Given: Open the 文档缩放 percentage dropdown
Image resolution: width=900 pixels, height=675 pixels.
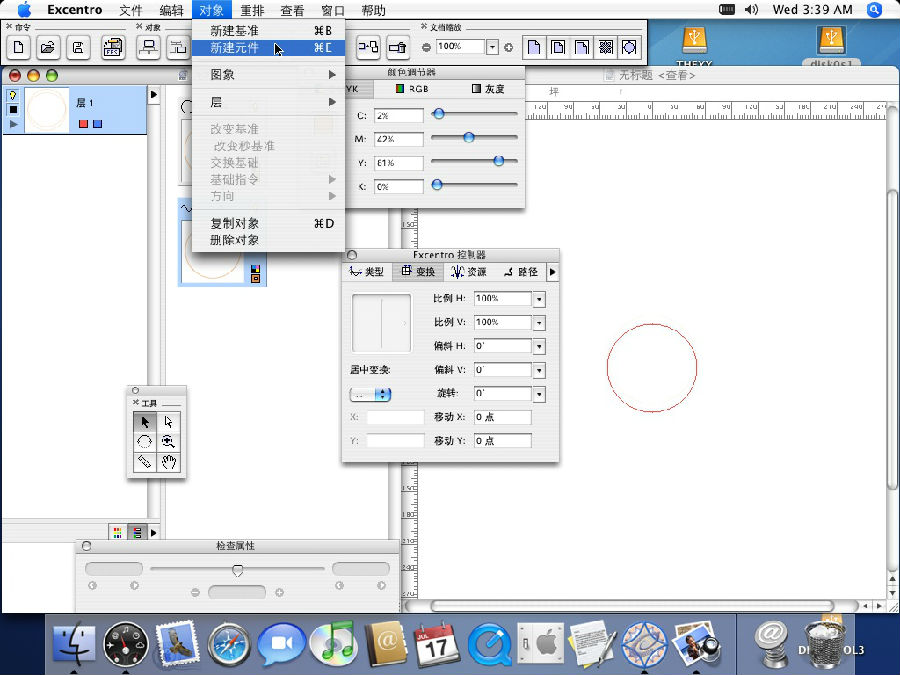Looking at the screenshot, I should pos(492,47).
